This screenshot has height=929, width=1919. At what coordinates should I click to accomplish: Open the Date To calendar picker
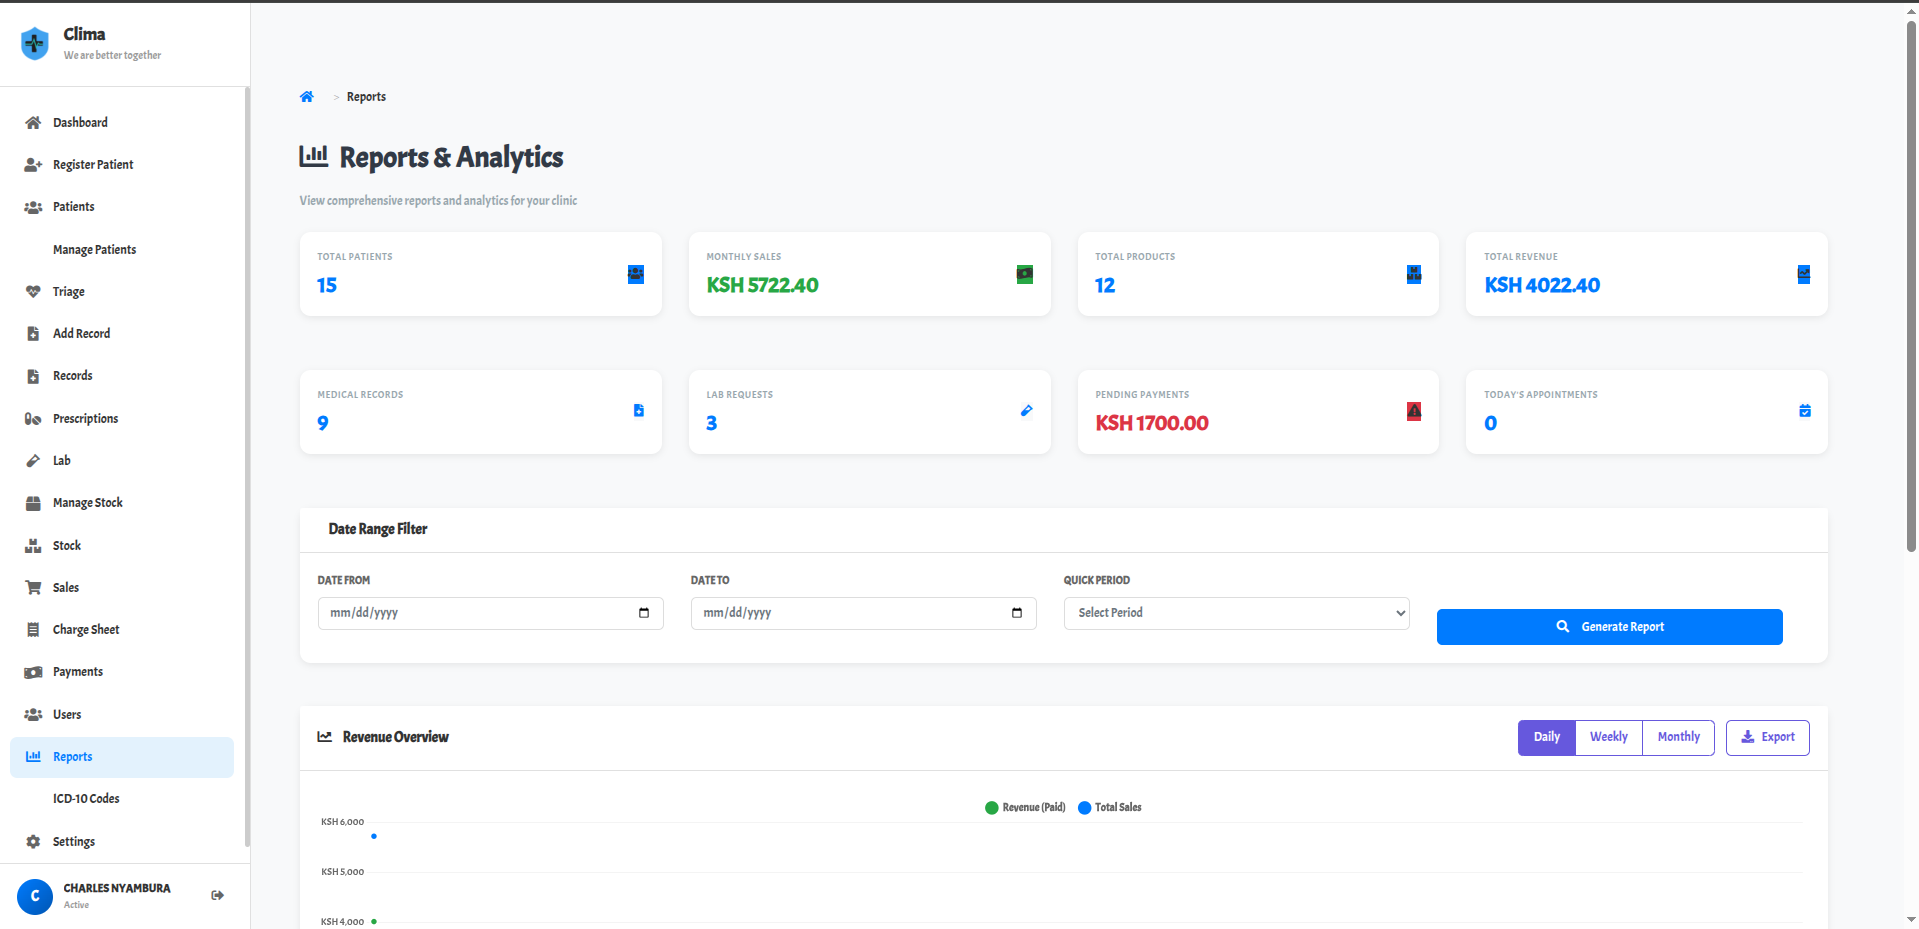click(1016, 613)
